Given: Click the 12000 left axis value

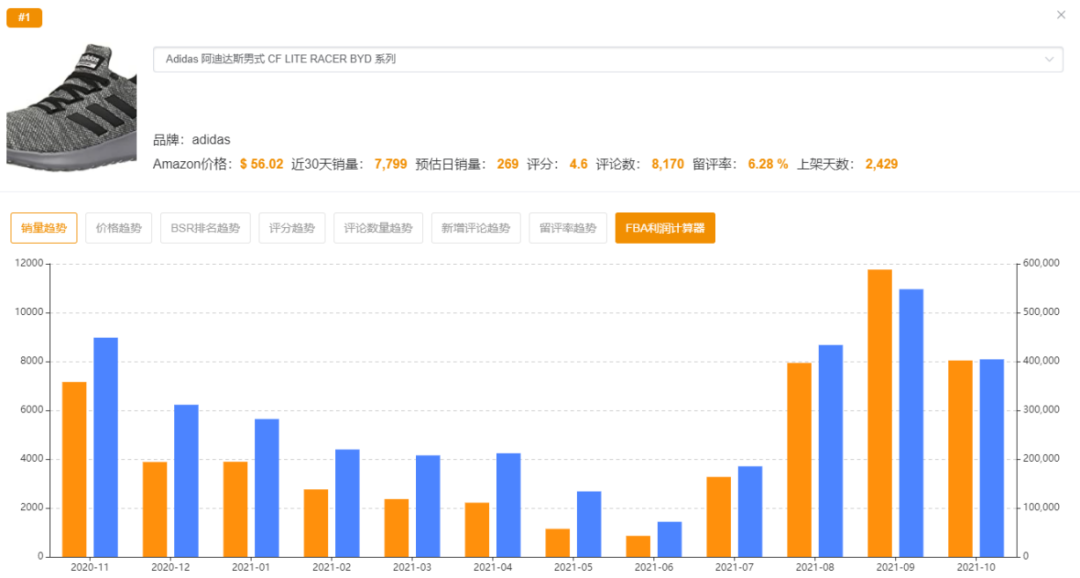Looking at the screenshot, I should tap(29, 263).
